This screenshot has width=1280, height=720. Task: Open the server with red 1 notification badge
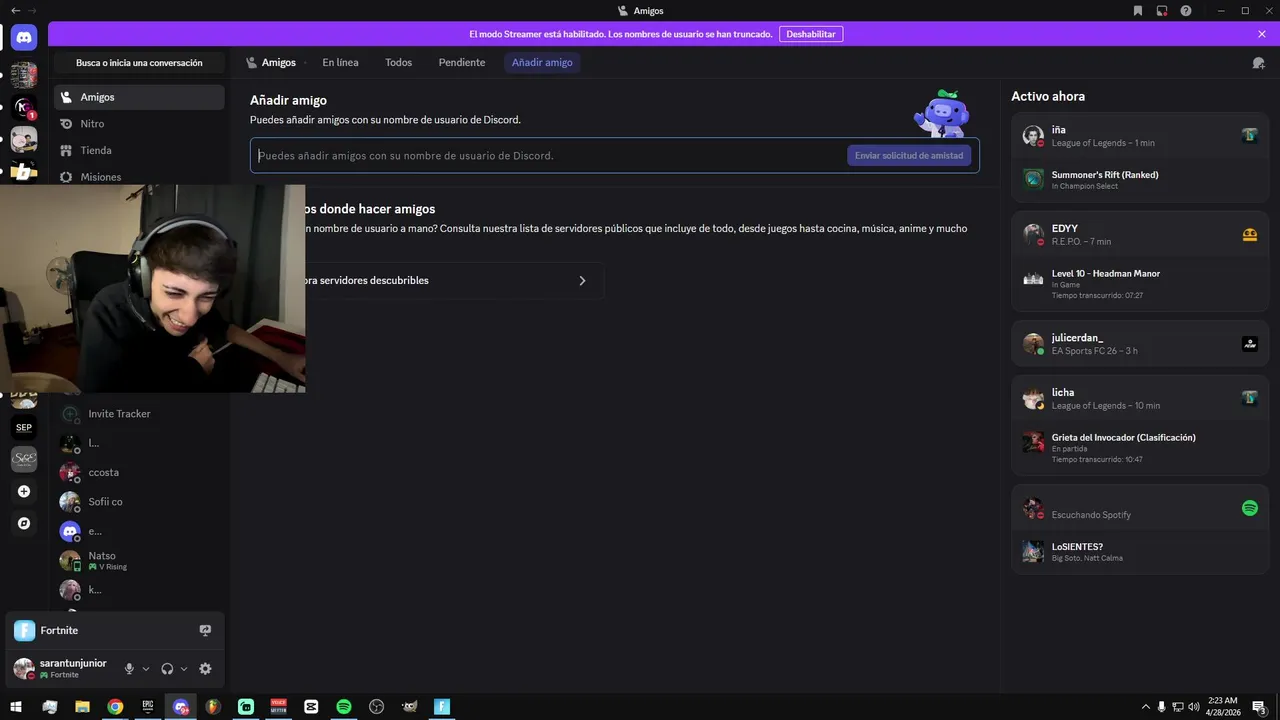click(x=24, y=107)
